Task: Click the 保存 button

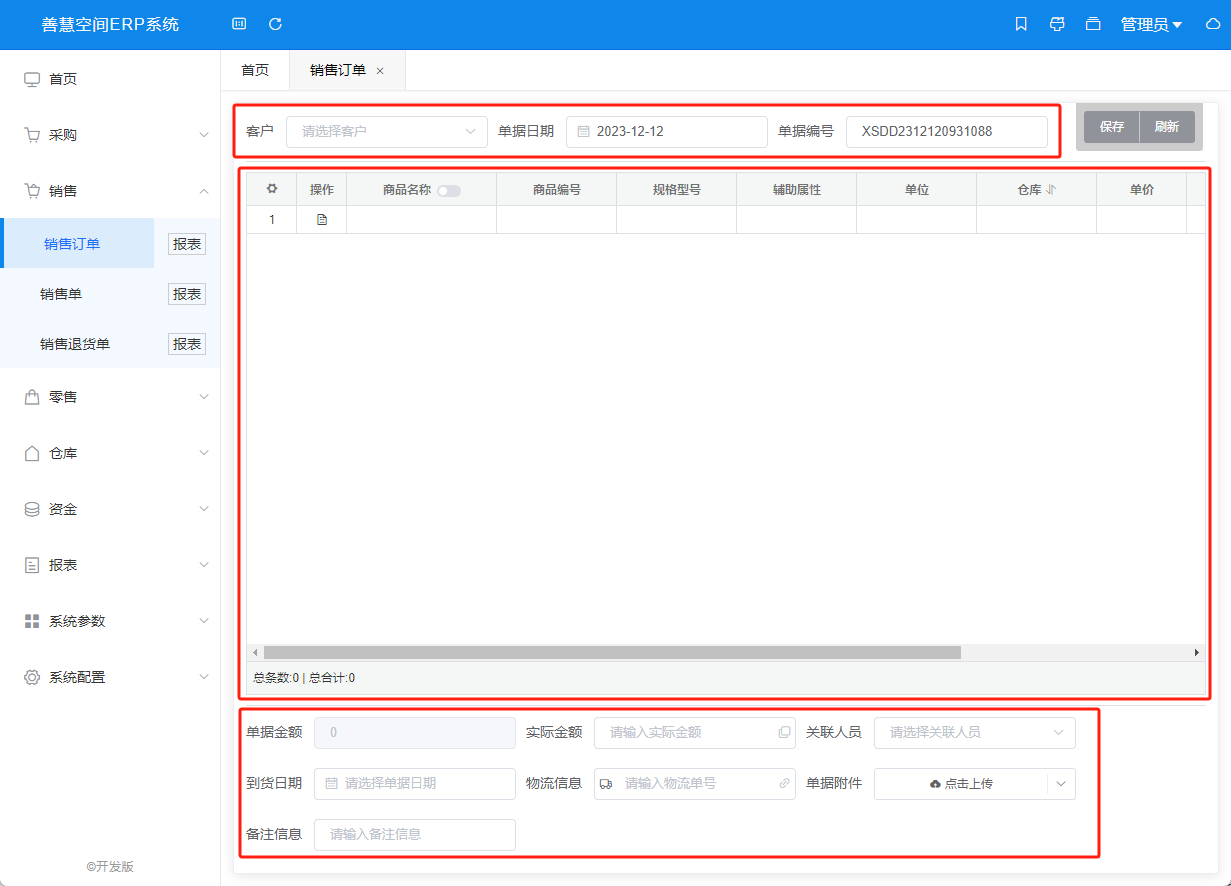Action: click(1111, 127)
